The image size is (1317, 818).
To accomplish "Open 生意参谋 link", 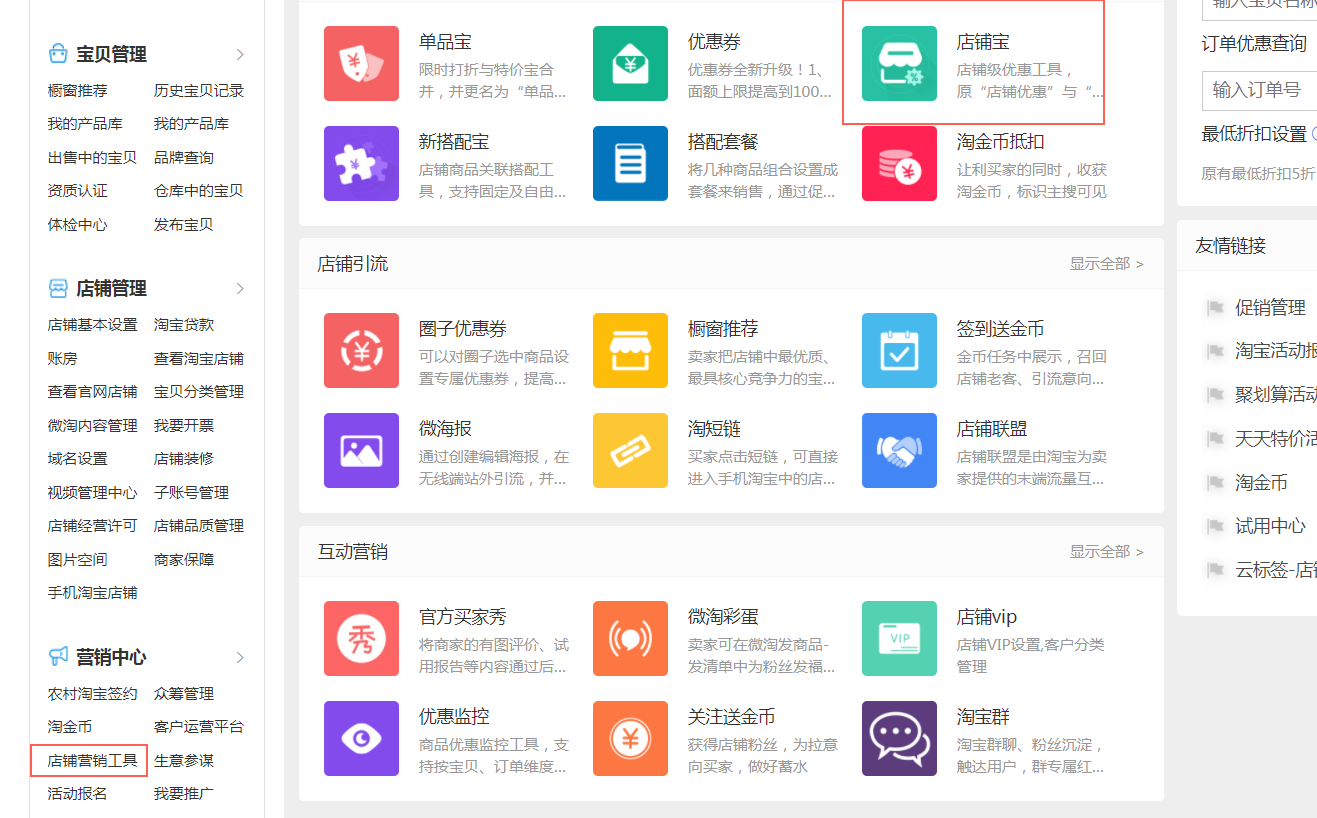I will pyautogui.click(x=184, y=761).
